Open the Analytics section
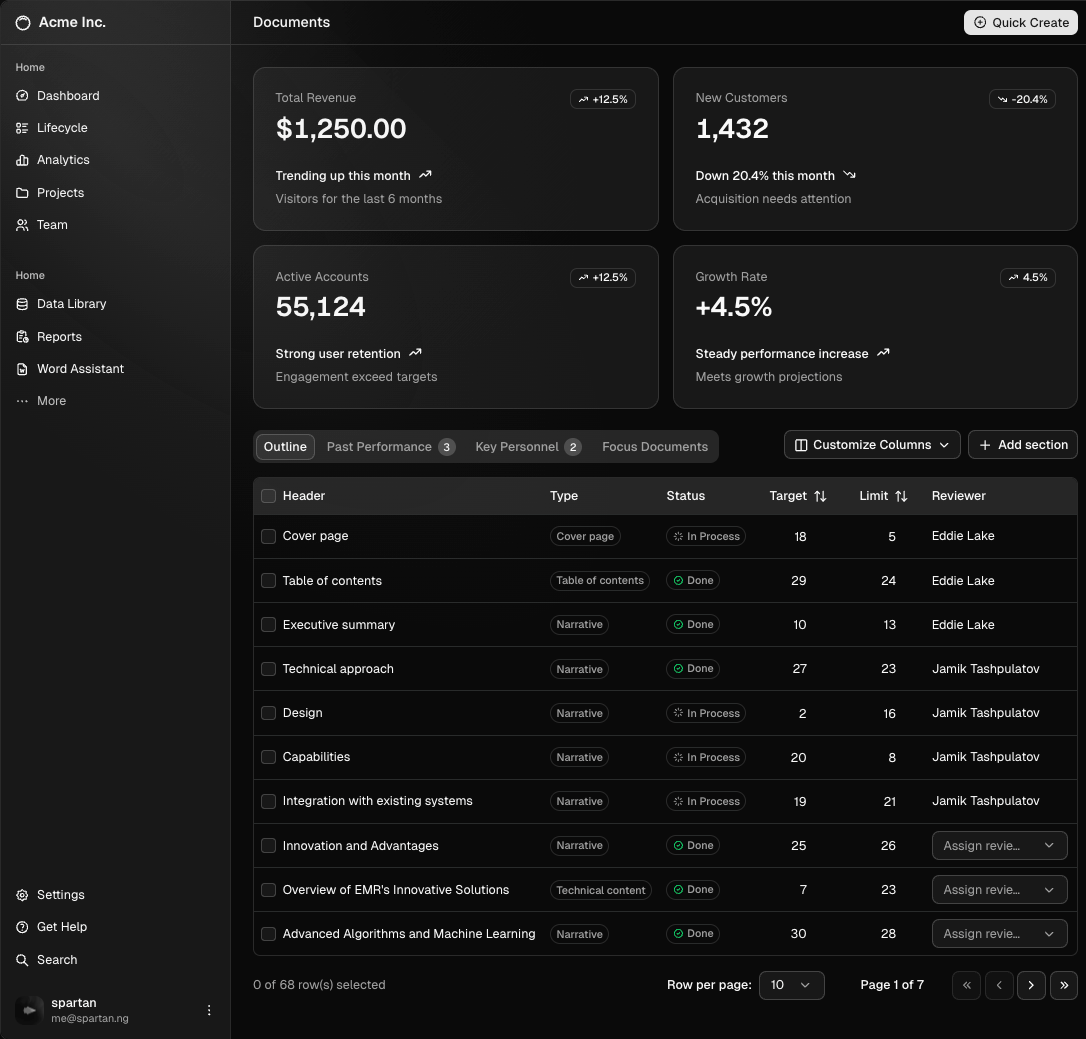 point(64,160)
